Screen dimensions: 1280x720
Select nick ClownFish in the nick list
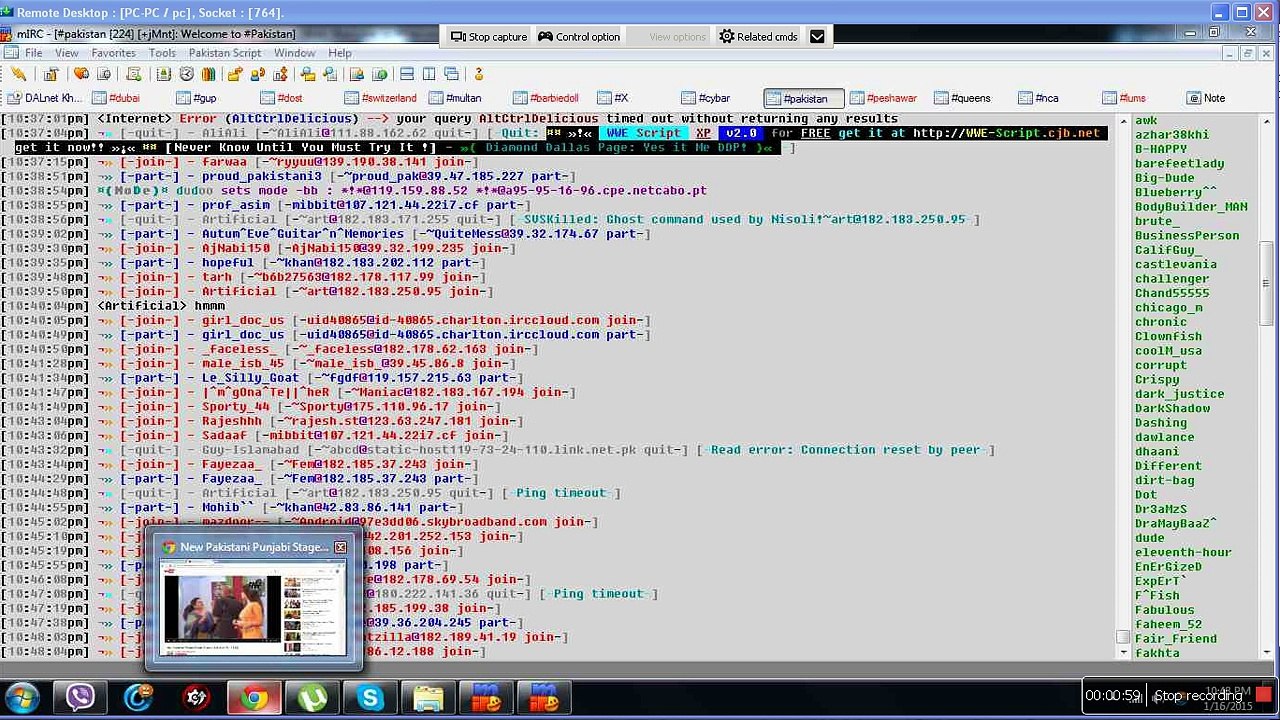tap(1168, 336)
